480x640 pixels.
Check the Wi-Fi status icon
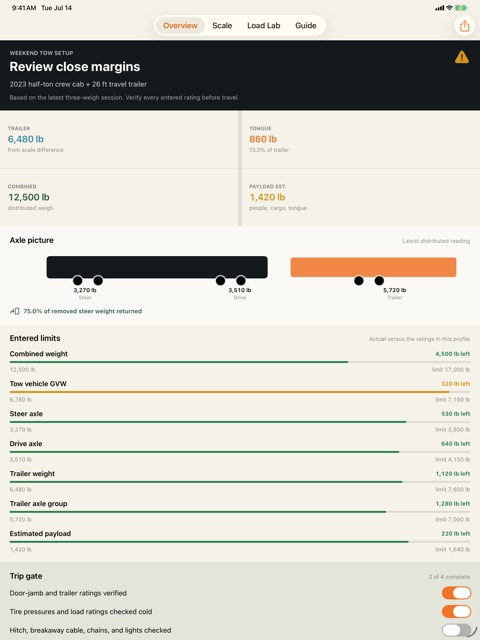pos(449,8)
